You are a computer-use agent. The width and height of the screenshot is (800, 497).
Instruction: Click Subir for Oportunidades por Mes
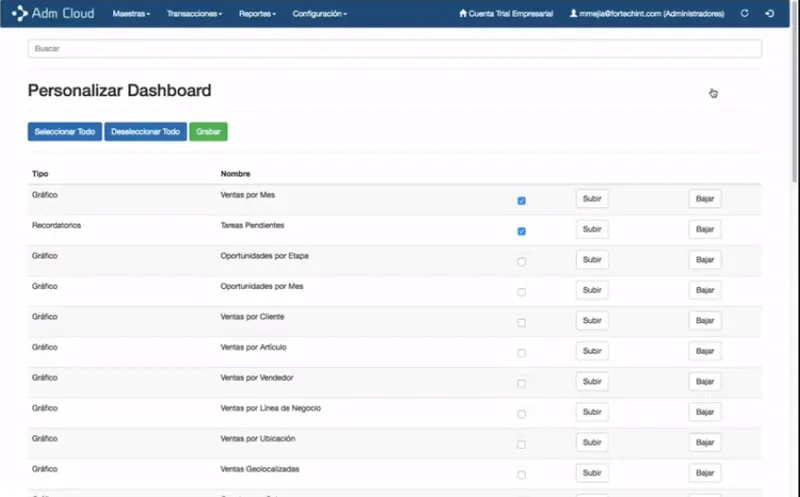(x=592, y=290)
